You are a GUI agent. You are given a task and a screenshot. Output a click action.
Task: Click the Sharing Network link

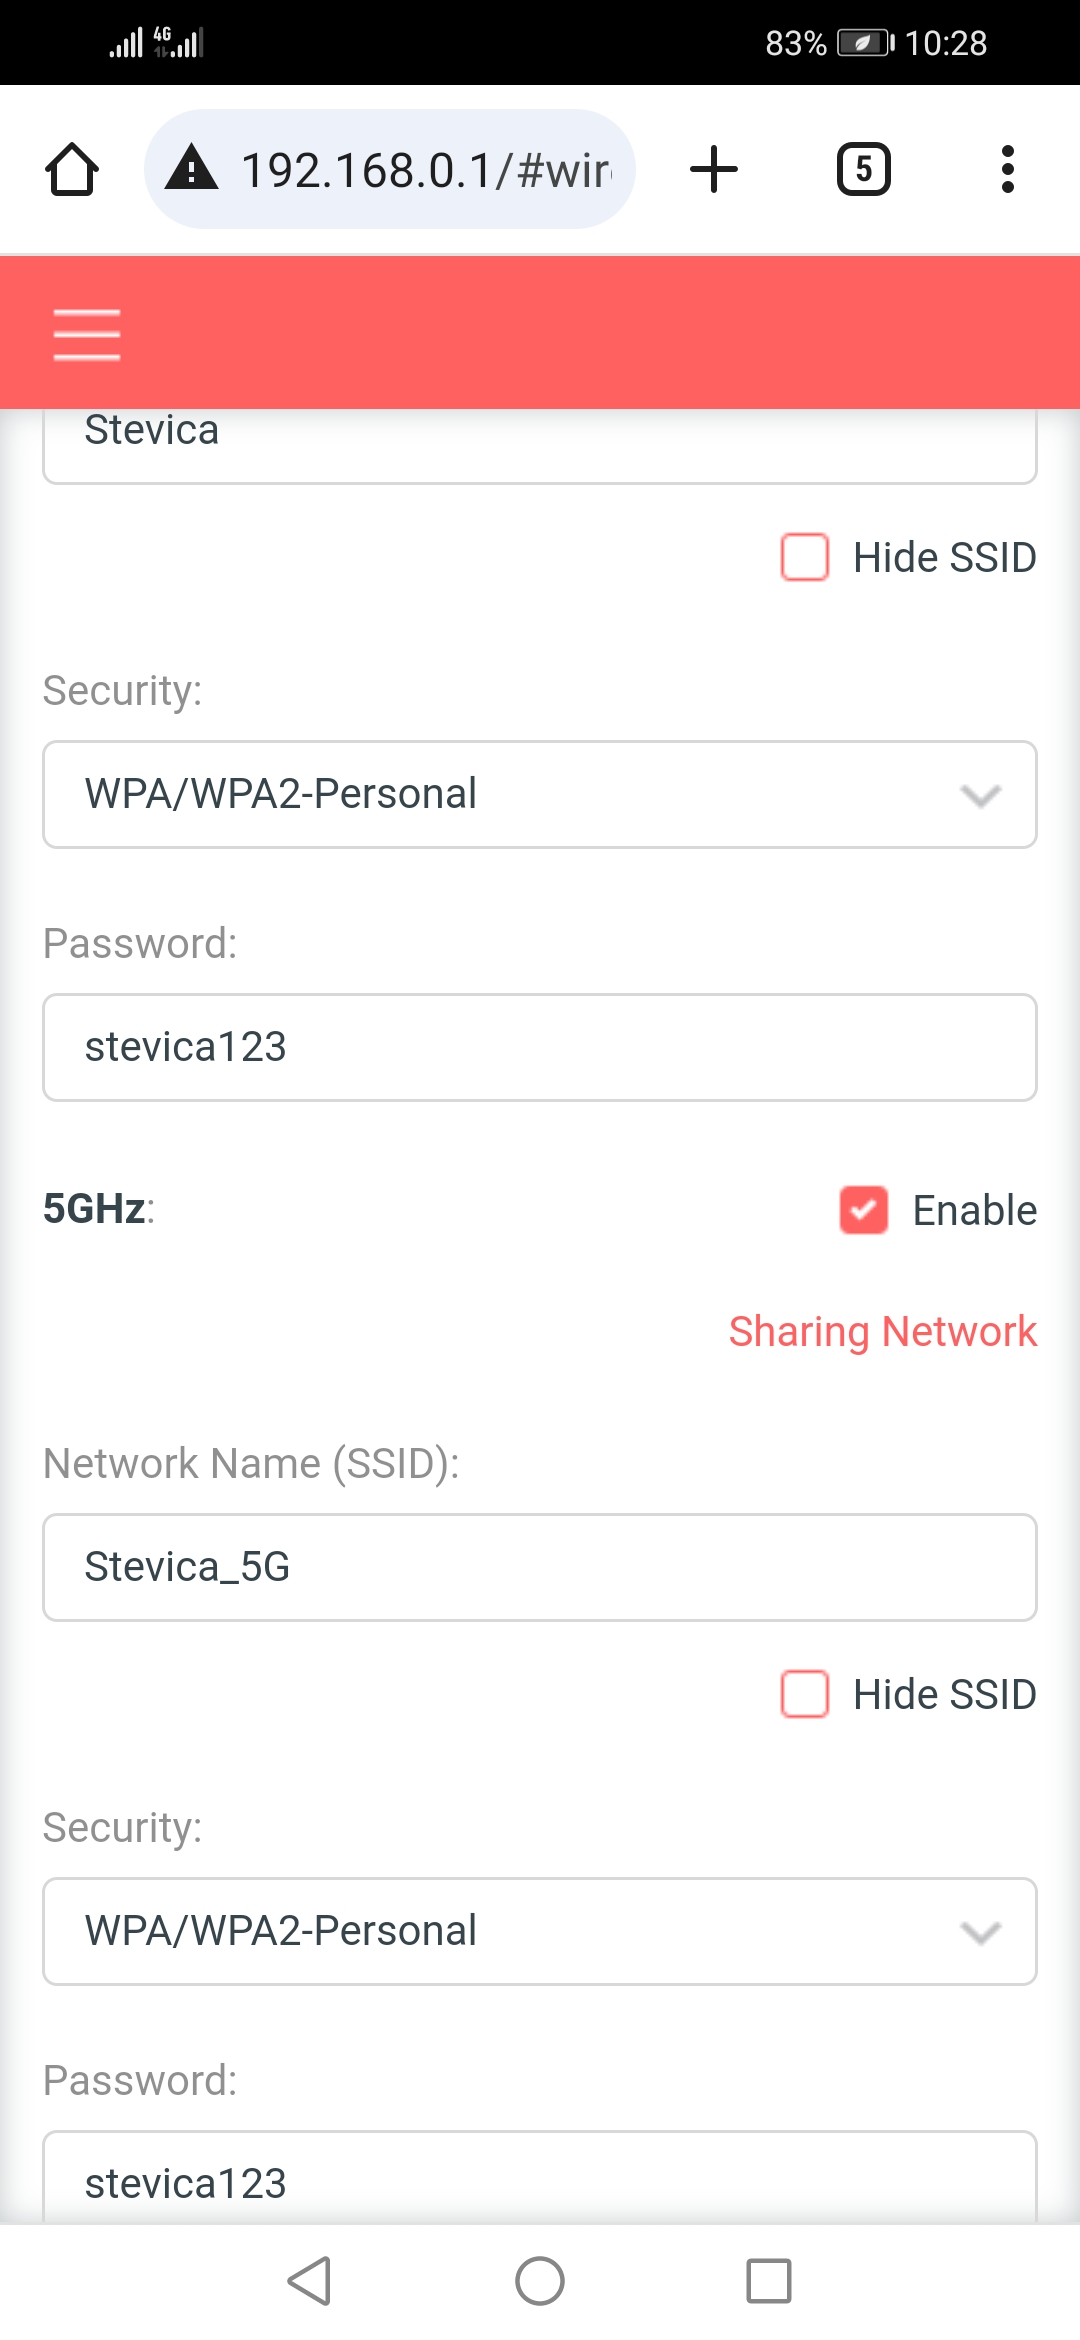pos(882,1332)
